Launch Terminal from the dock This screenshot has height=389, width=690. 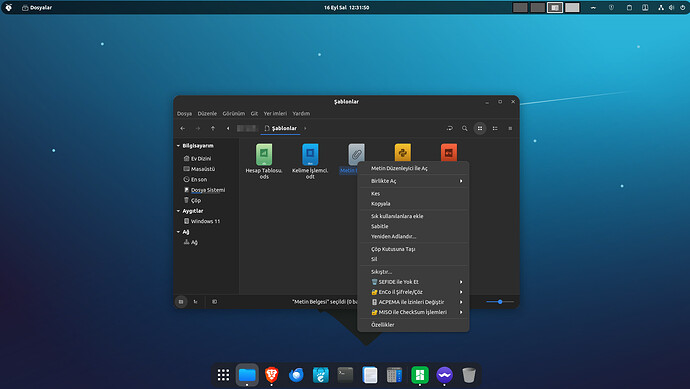click(345, 375)
